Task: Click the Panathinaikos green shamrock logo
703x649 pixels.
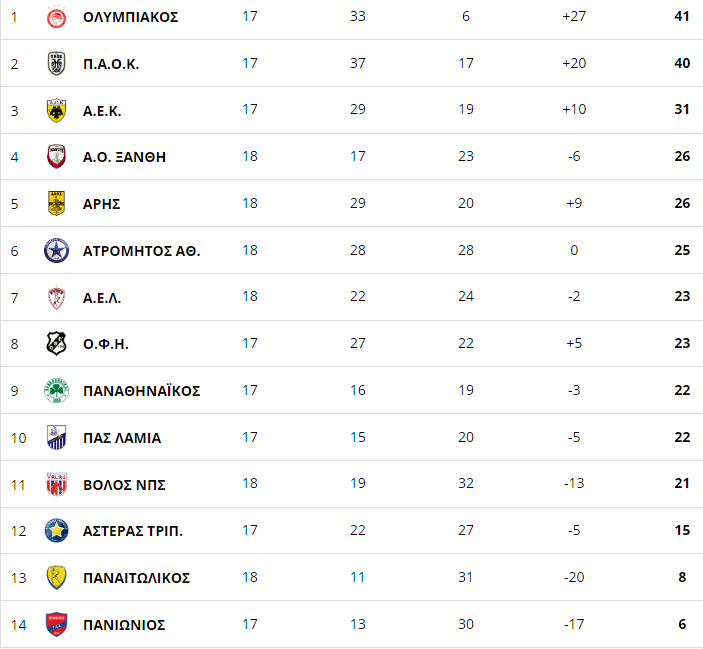Action: (56, 390)
